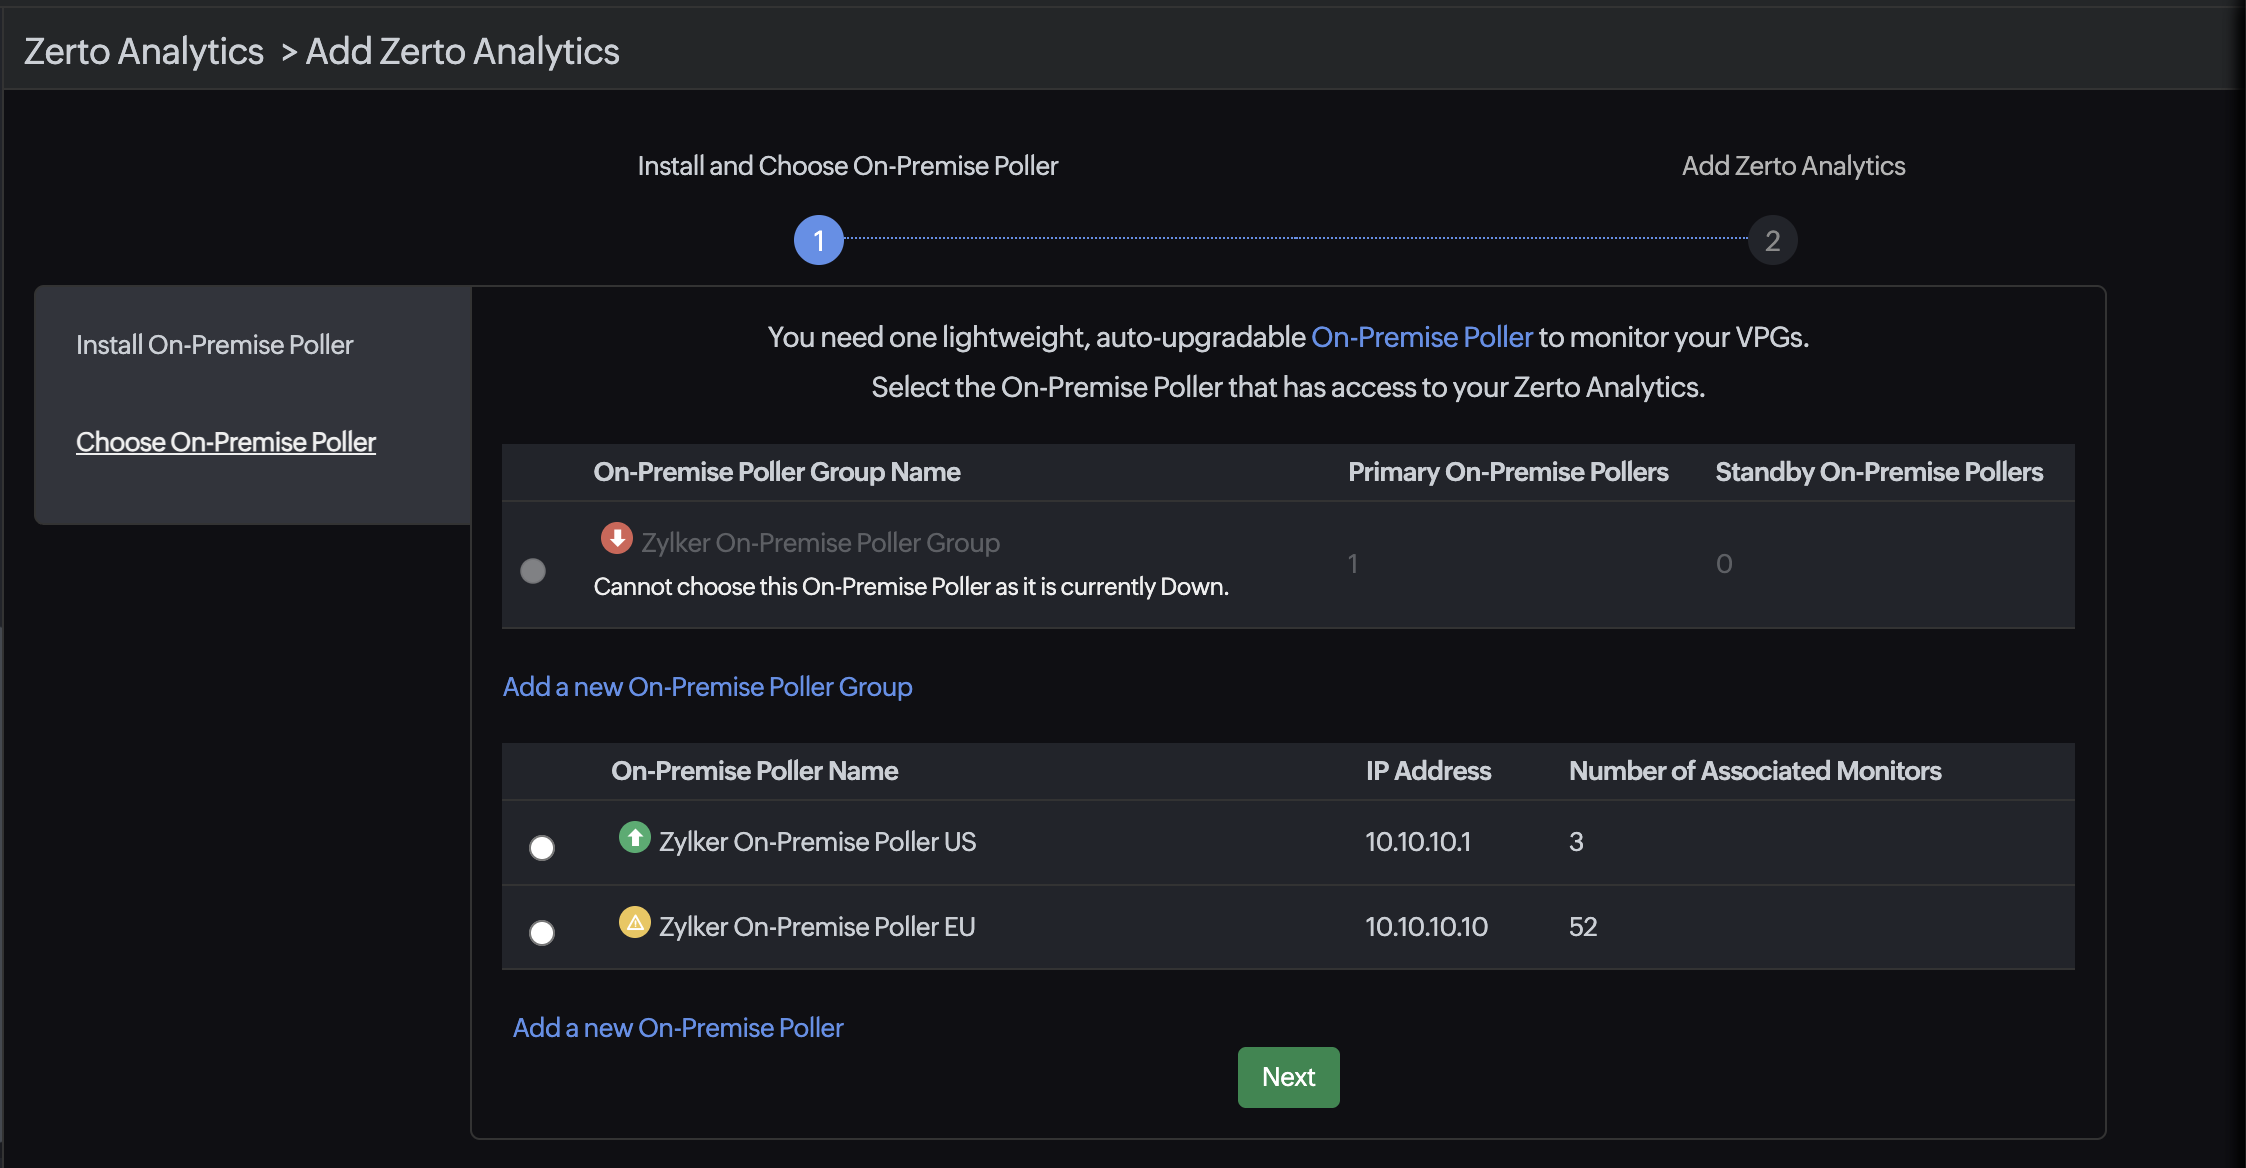Click the Standby On-Premise Pollers column header
This screenshot has height=1168, width=2246.
(x=1879, y=471)
